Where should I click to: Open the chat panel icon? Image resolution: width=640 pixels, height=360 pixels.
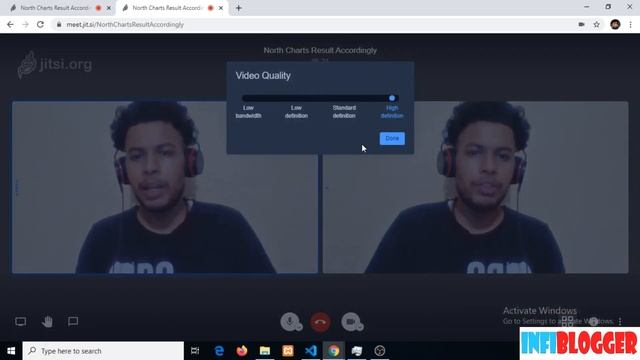(x=73, y=321)
